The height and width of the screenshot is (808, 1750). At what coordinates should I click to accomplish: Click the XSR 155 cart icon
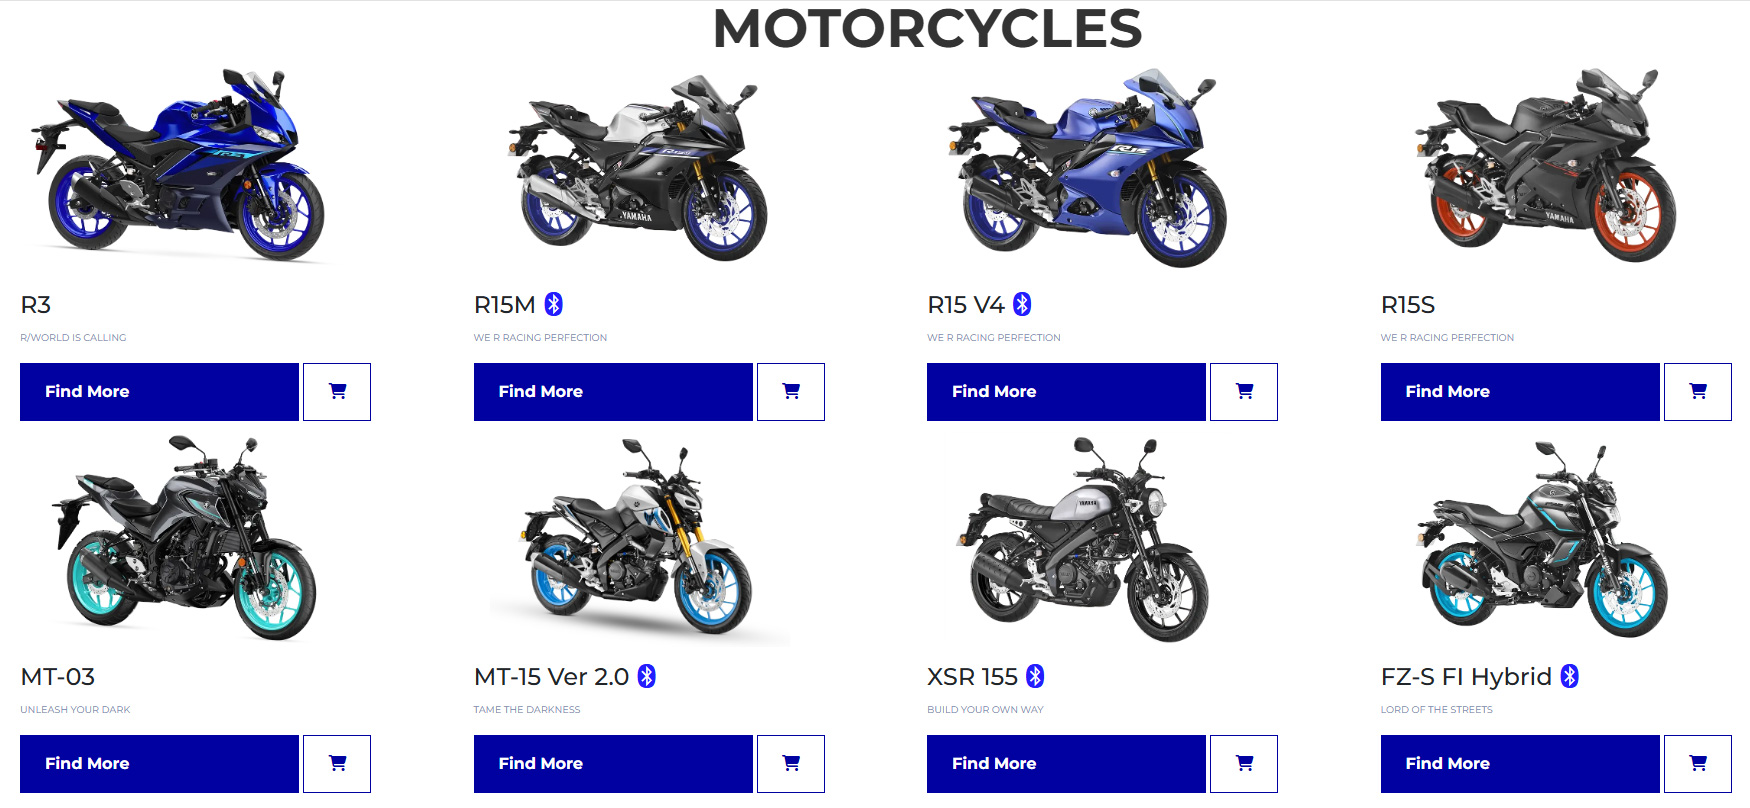point(1244,764)
